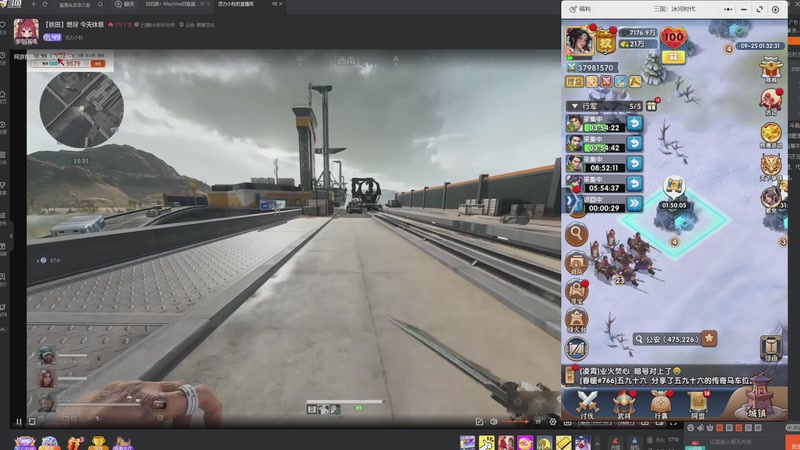Switch to 武将 generals tab
800x450 pixels.
(623, 405)
